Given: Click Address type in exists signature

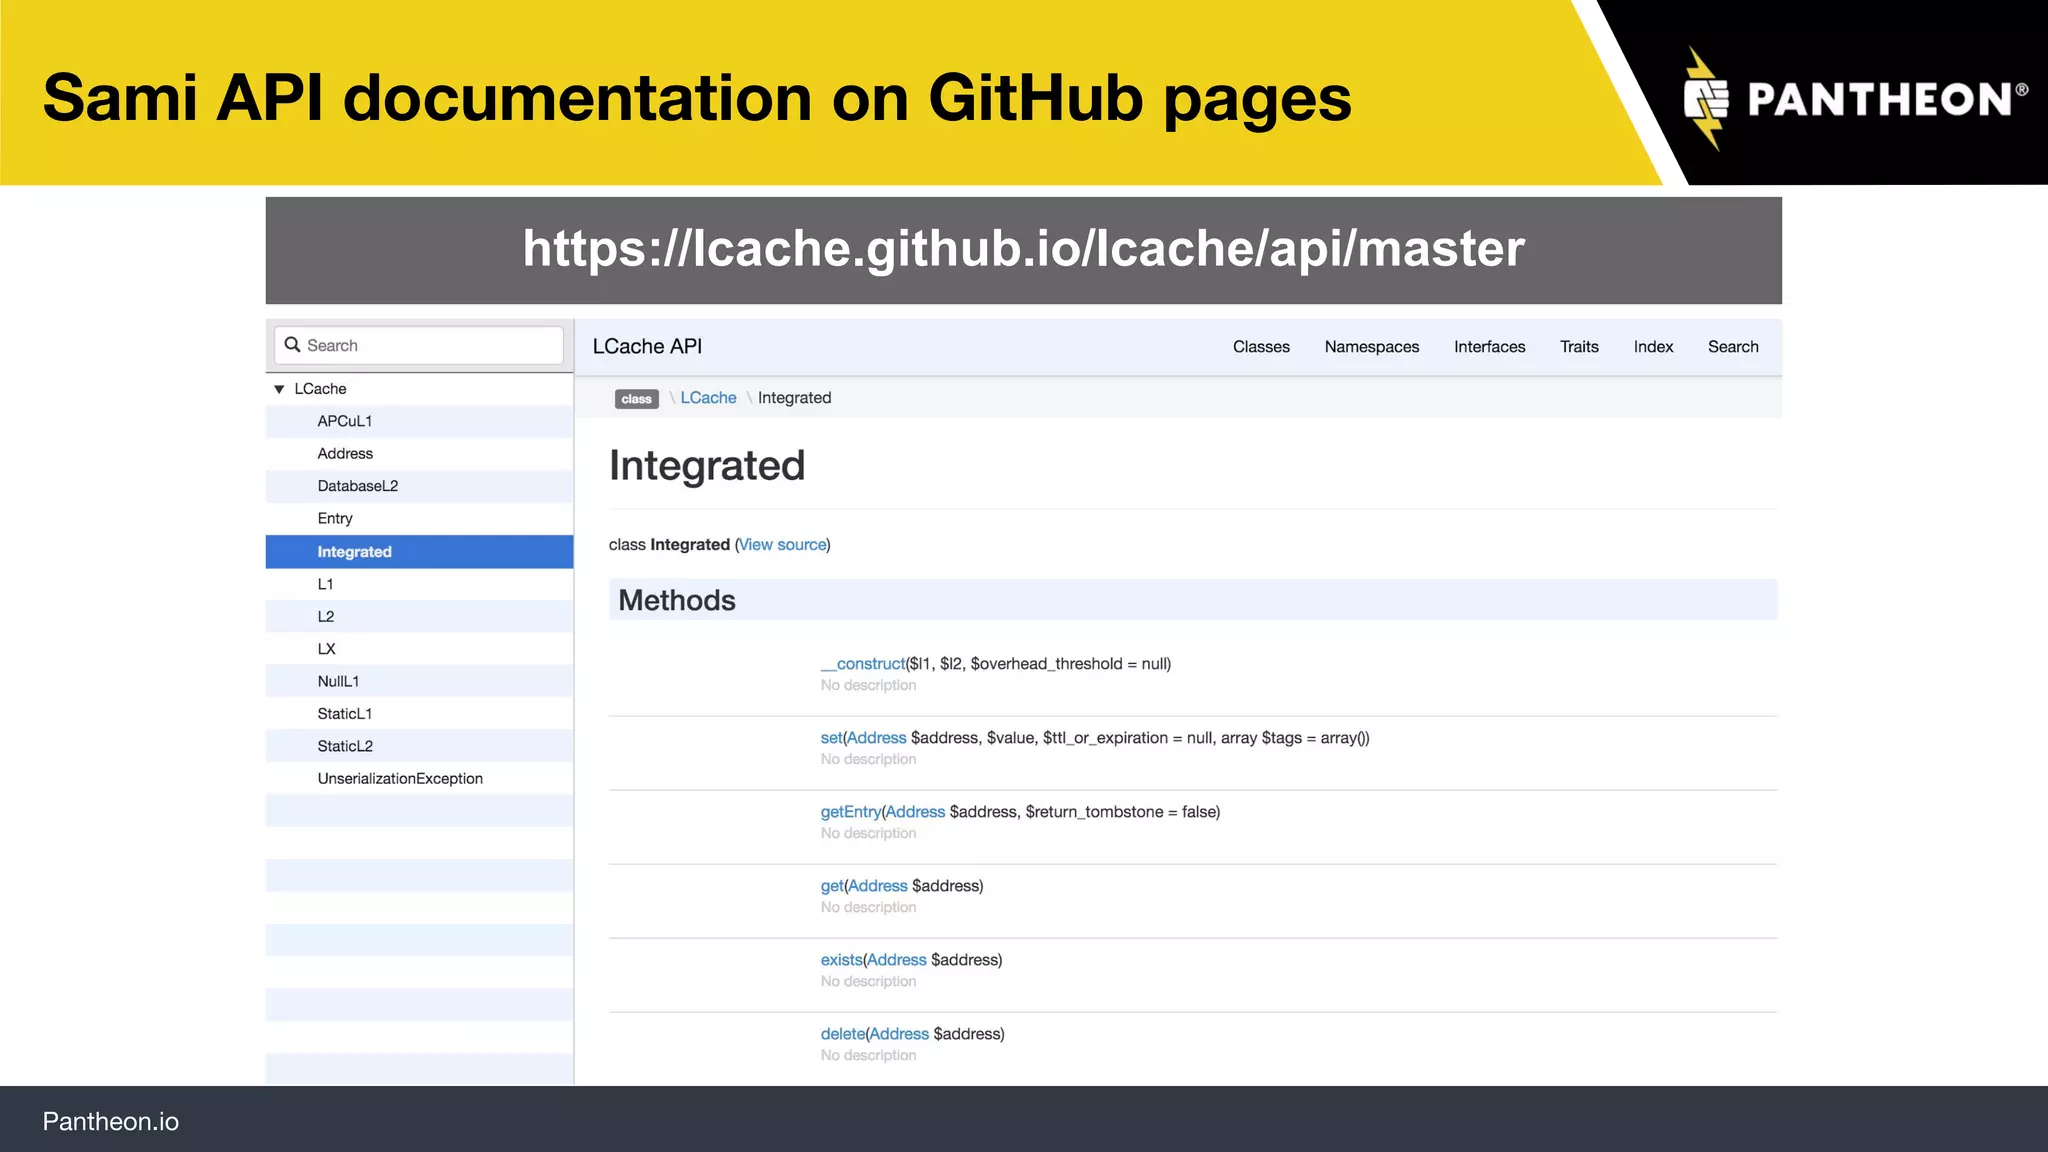Looking at the screenshot, I should tap(897, 960).
